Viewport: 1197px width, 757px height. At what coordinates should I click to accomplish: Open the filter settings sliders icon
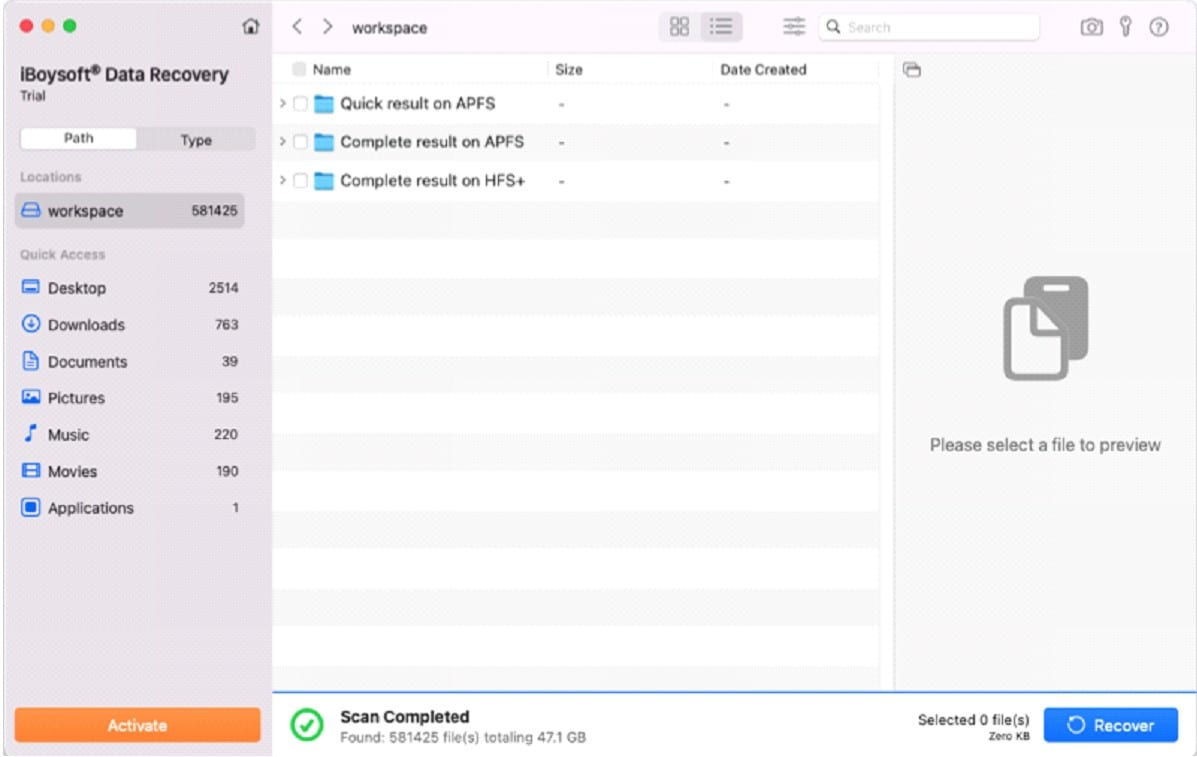point(794,27)
